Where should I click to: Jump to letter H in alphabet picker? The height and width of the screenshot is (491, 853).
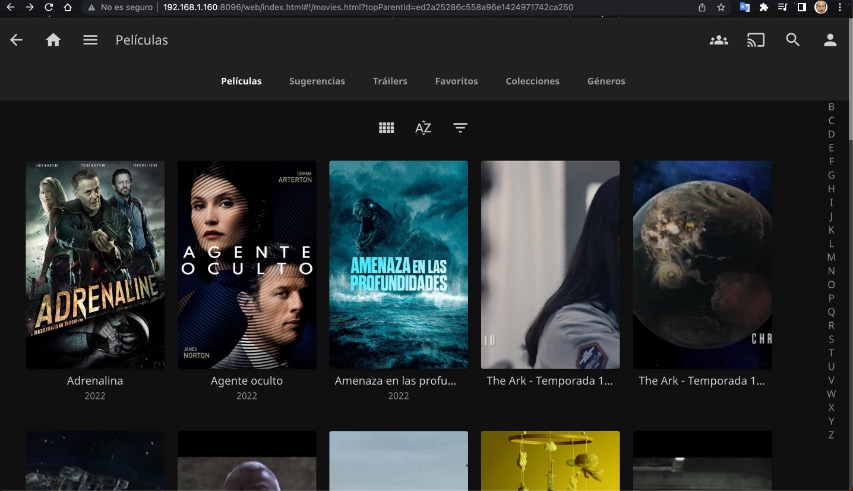pyautogui.click(x=831, y=189)
